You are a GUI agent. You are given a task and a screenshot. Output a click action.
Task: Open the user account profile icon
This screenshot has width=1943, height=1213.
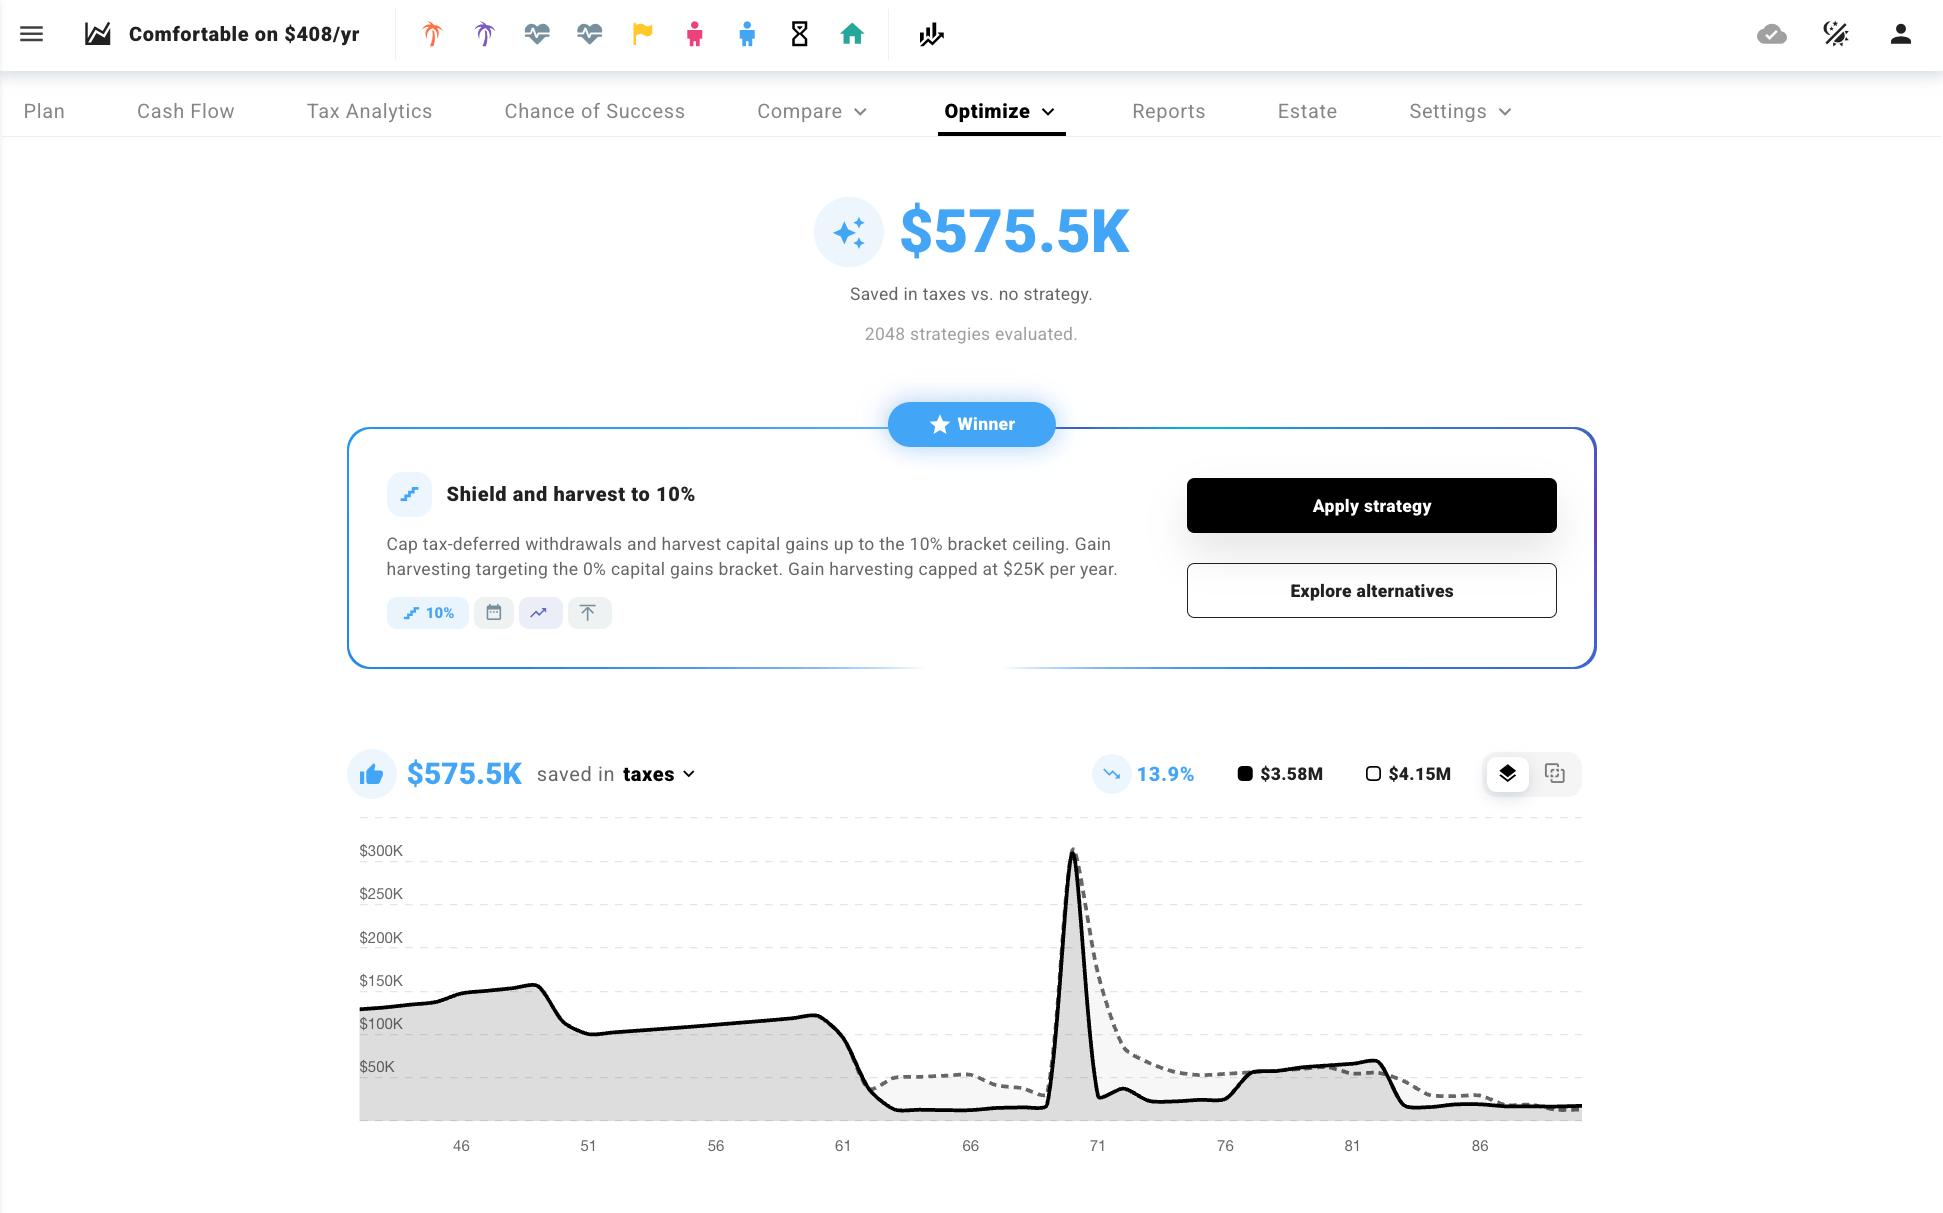click(1900, 34)
